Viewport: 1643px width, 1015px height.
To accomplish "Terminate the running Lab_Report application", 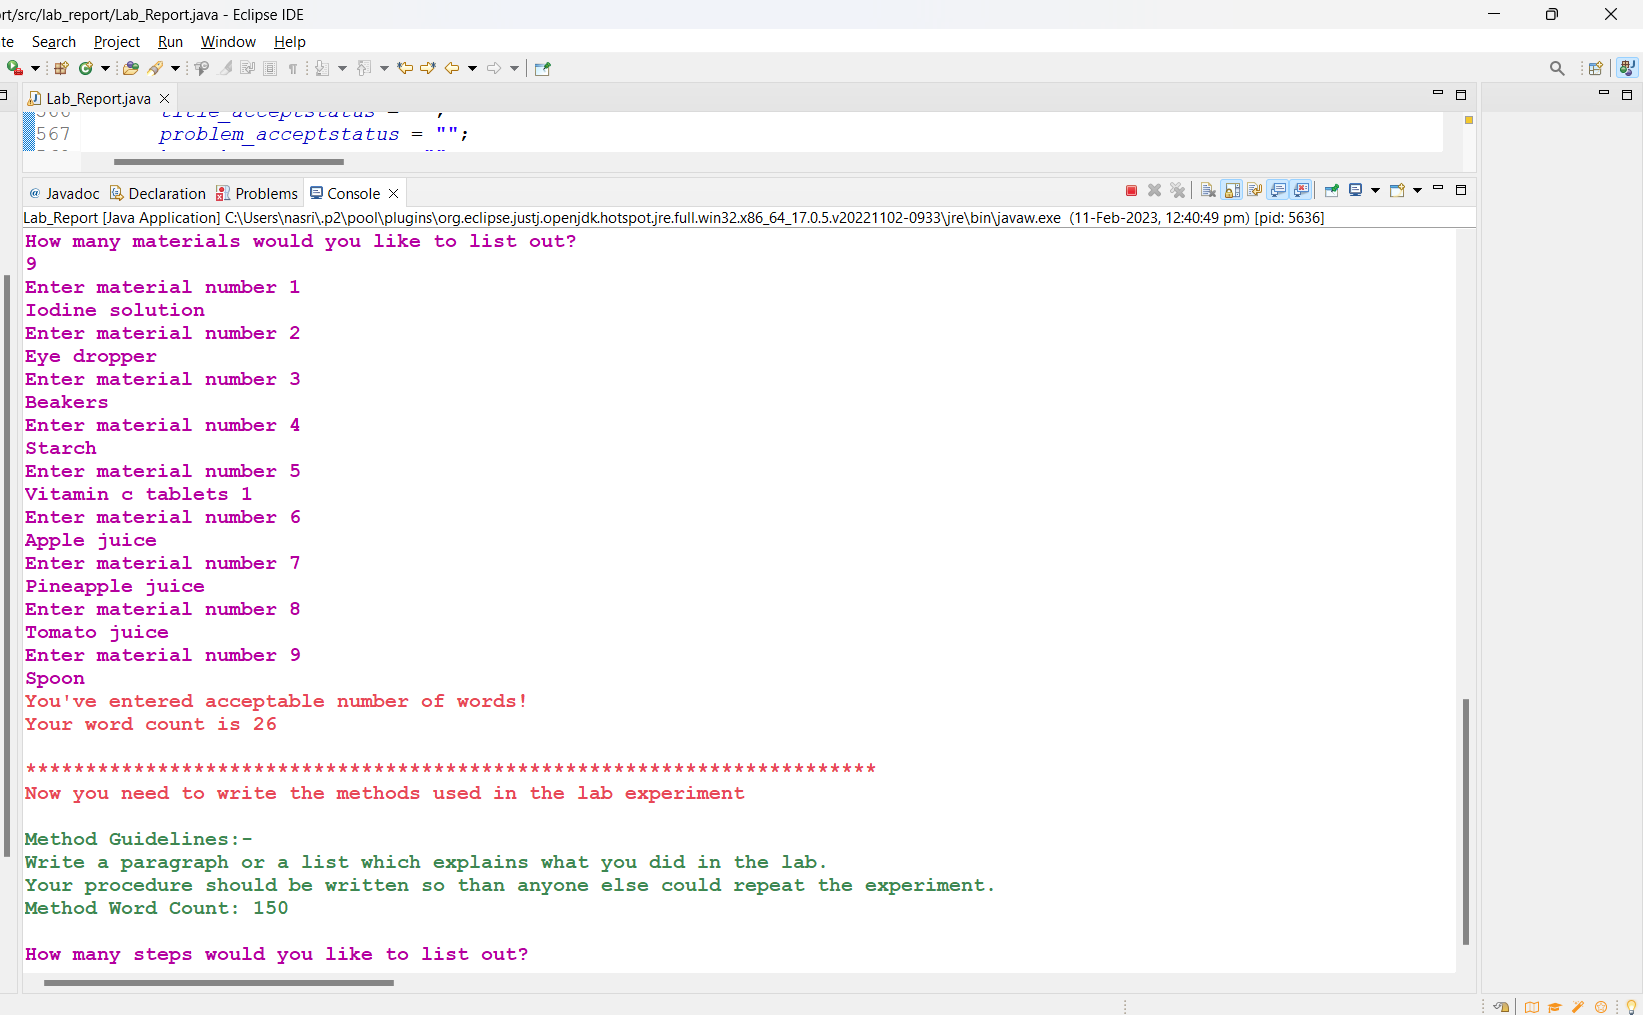I will point(1131,190).
